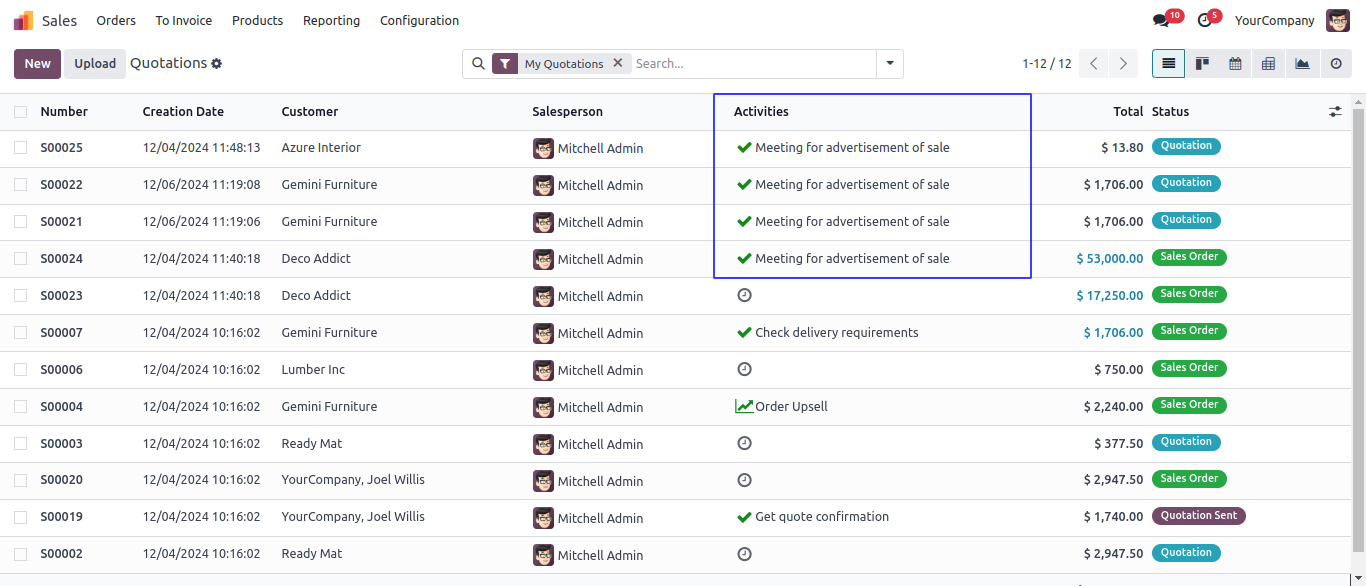Image resolution: width=1366 pixels, height=586 pixels.
Task: Switch to Kanban view
Action: [1202, 64]
